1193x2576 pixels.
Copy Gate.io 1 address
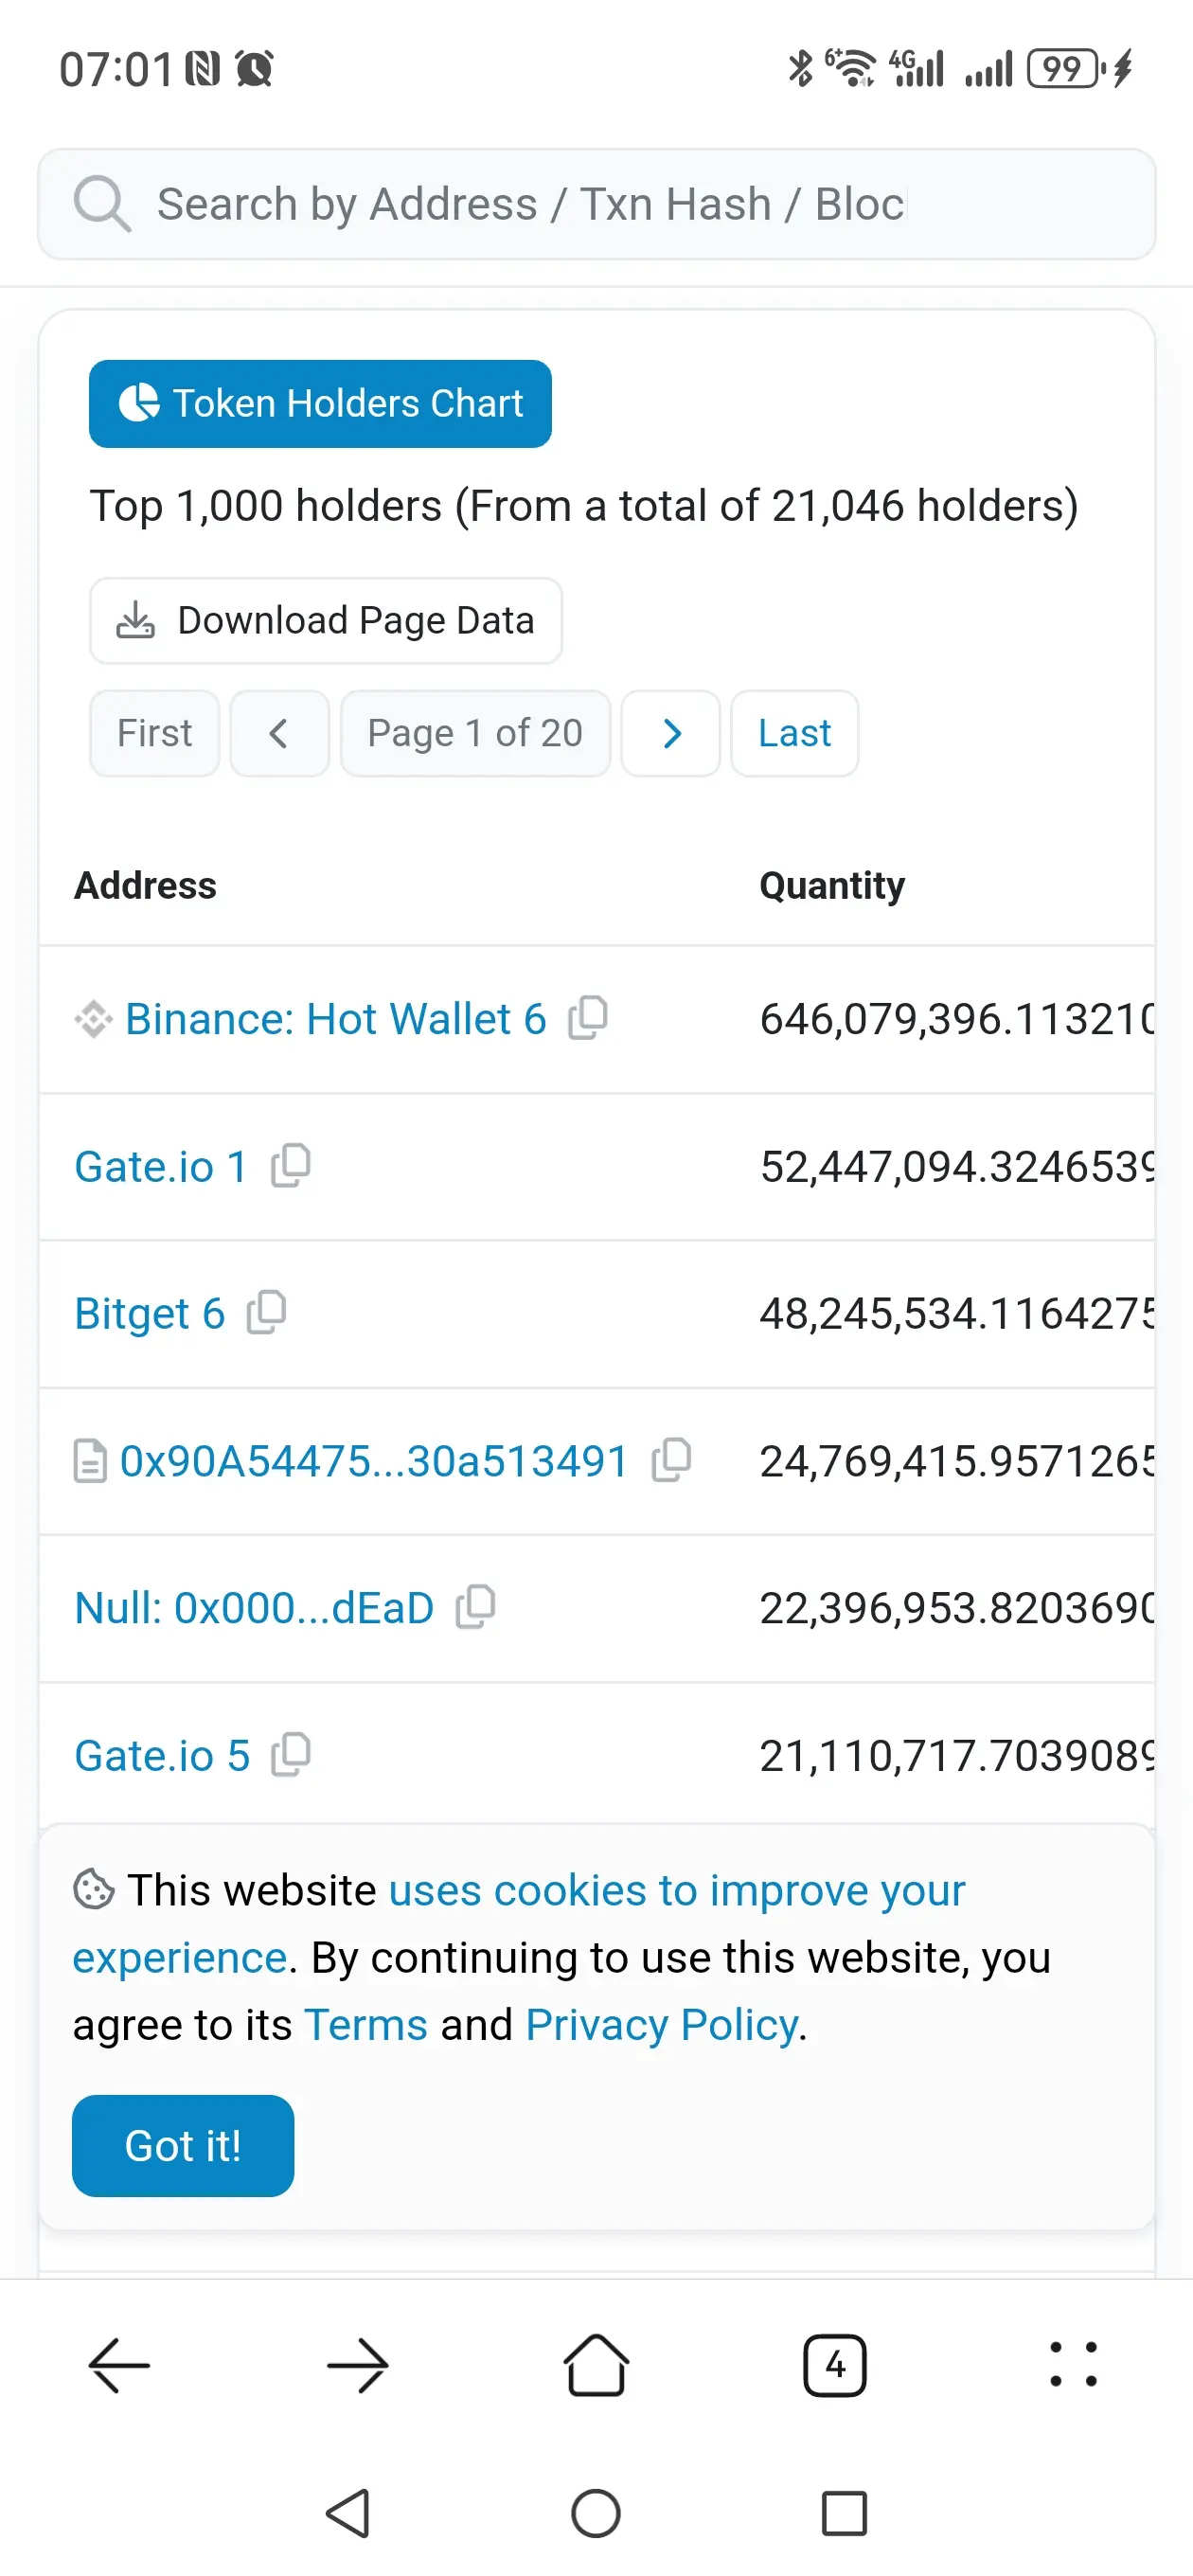291,1165
